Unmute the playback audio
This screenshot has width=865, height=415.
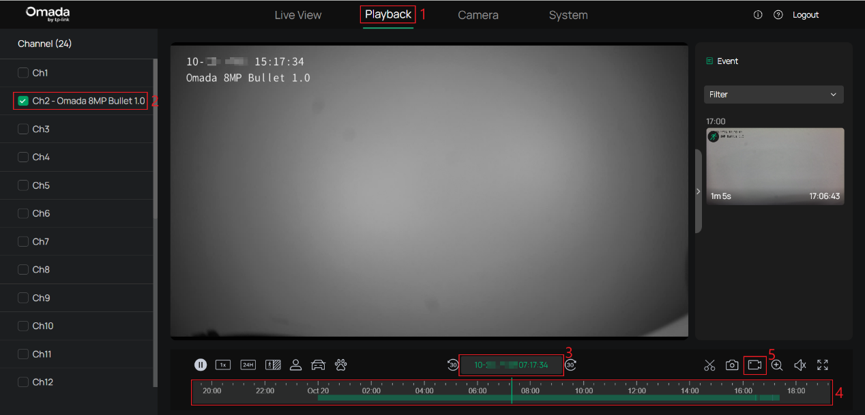pyautogui.click(x=800, y=365)
